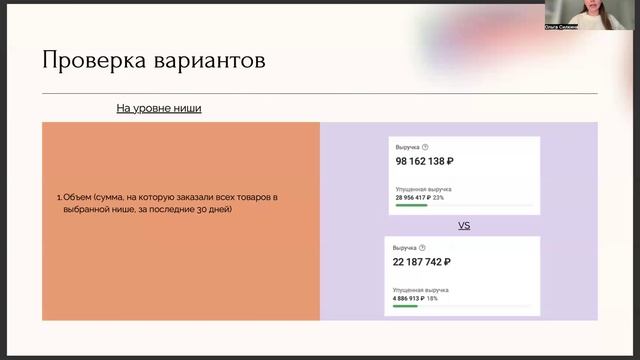Image resolution: width=640 pixels, height=360 pixels.
Task: Click the presenter name label on the webcam
Action: [x=561, y=27]
